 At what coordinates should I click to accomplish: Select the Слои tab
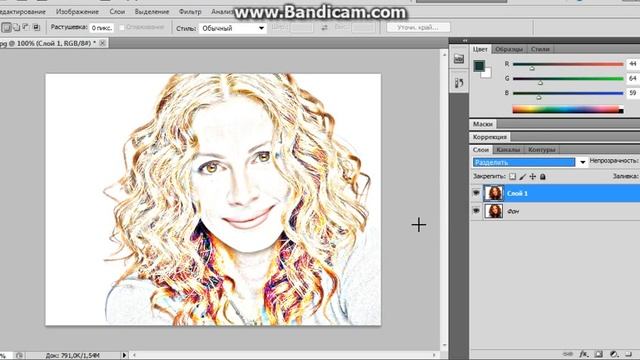tap(481, 150)
